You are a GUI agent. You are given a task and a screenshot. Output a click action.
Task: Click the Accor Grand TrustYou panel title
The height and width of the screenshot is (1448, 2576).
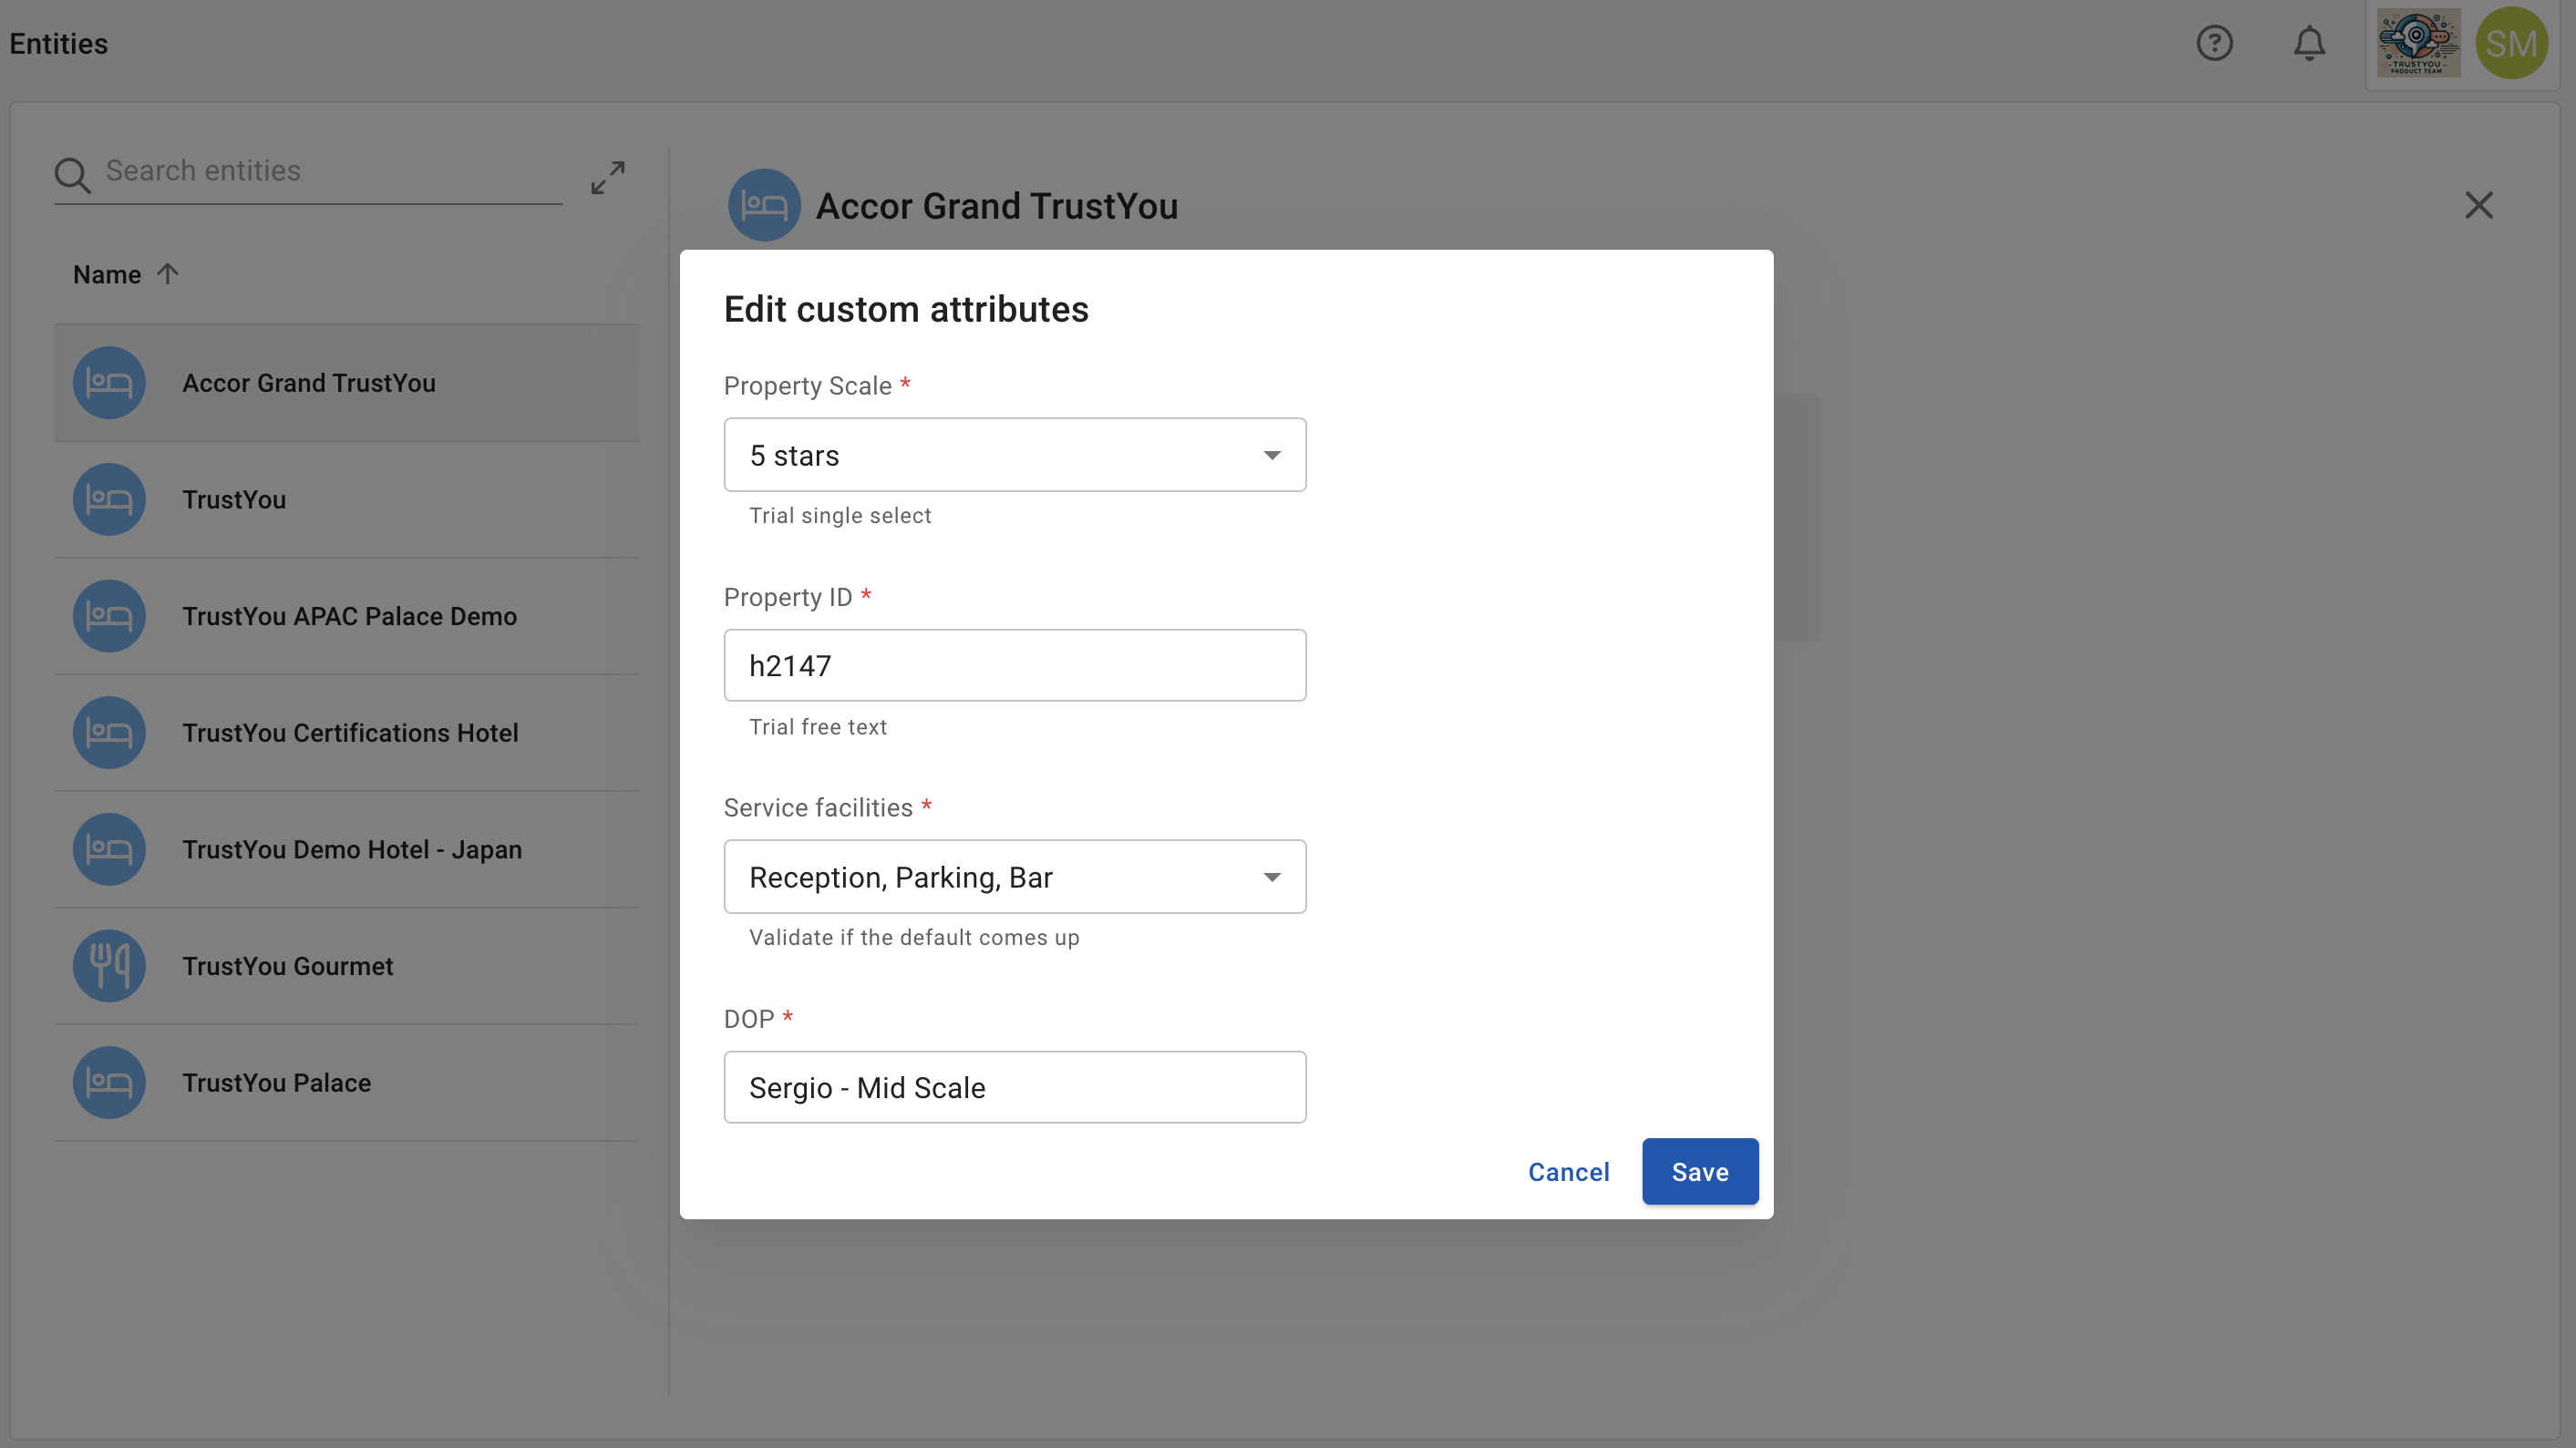[997, 206]
